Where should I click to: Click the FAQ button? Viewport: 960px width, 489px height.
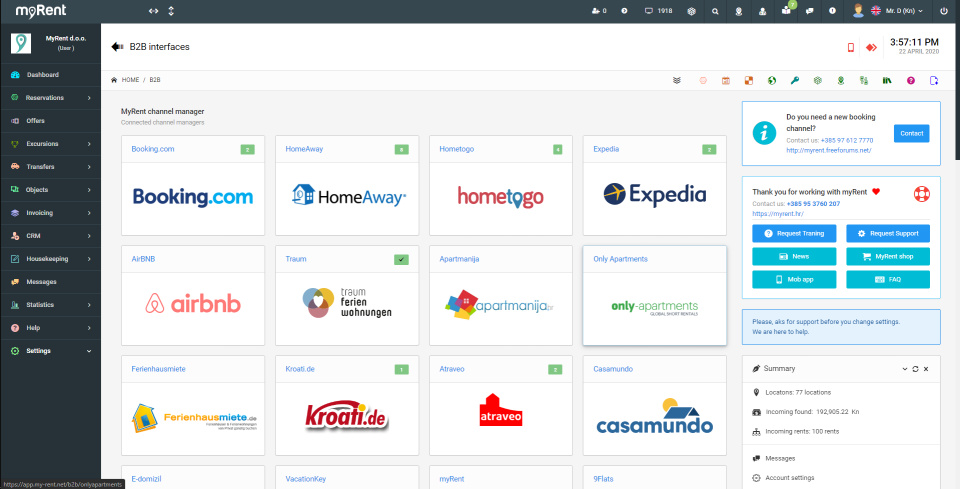[x=888, y=279]
